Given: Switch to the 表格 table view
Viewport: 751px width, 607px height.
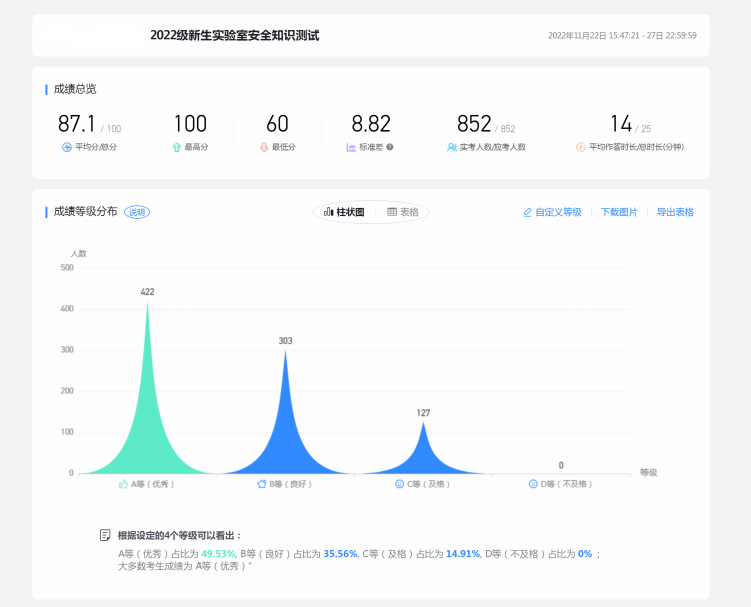Looking at the screenshot, I should (x=403, y=212).
